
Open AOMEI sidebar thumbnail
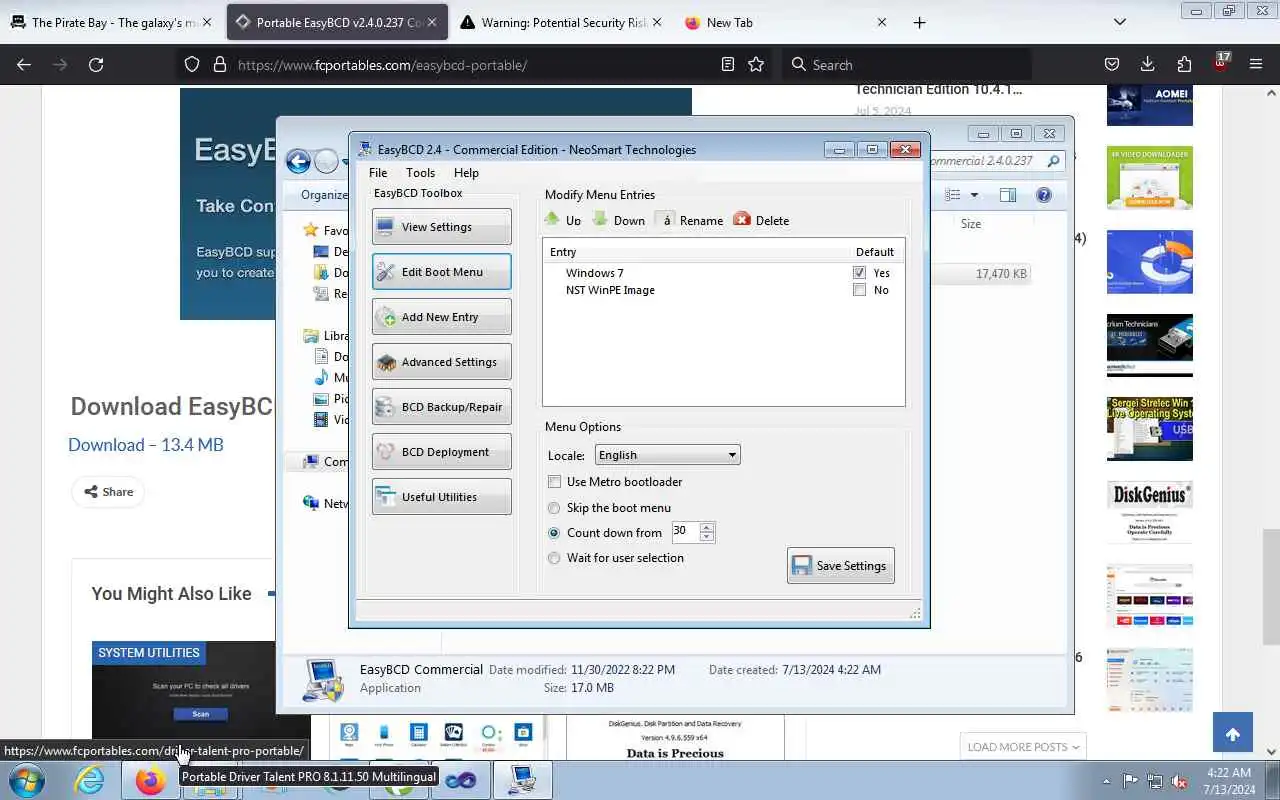[1150, 106]
